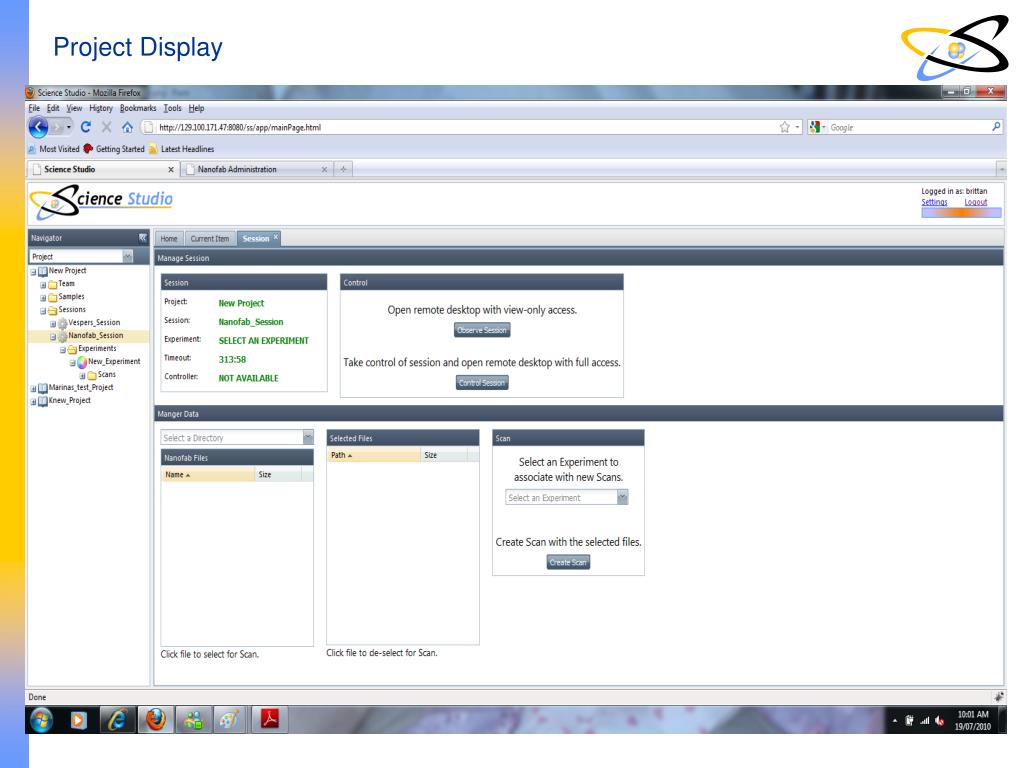Expand the Team tree node

point(43,285)
